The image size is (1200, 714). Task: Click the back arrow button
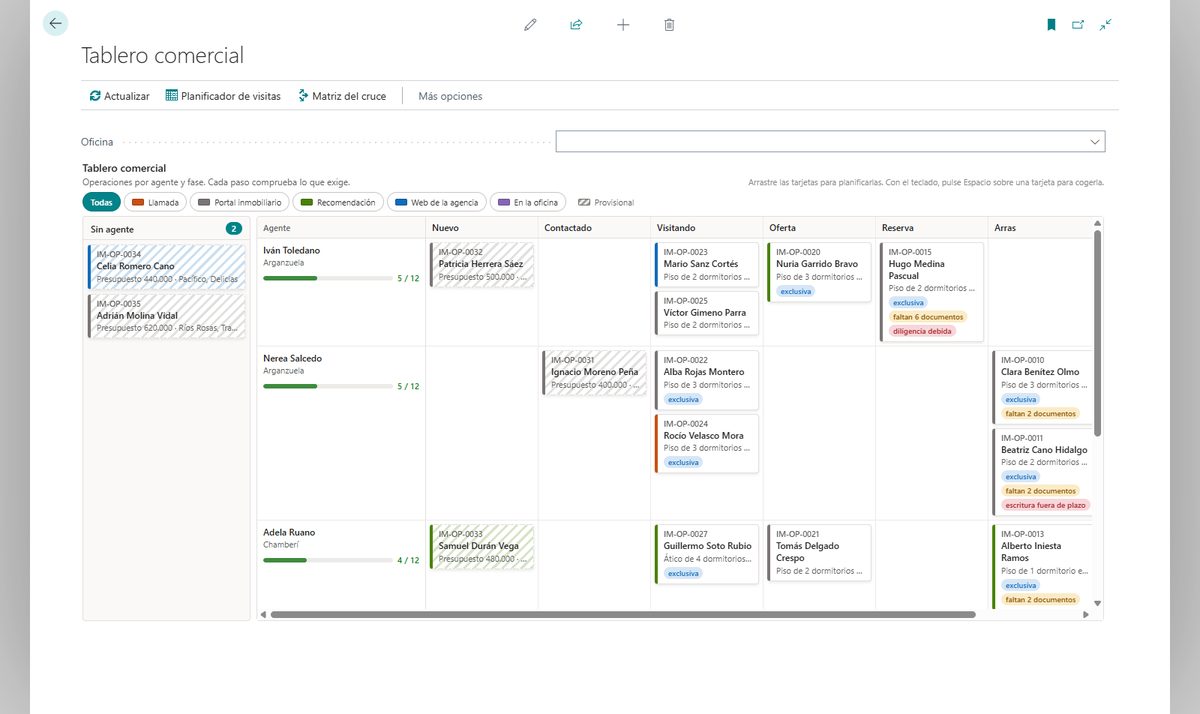(55, 23)
